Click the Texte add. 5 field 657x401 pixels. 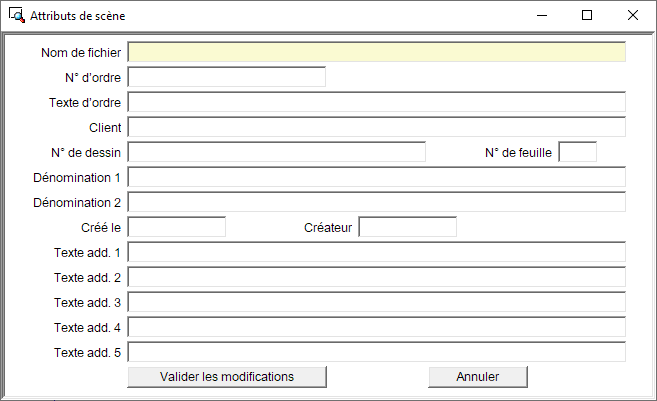376,352
